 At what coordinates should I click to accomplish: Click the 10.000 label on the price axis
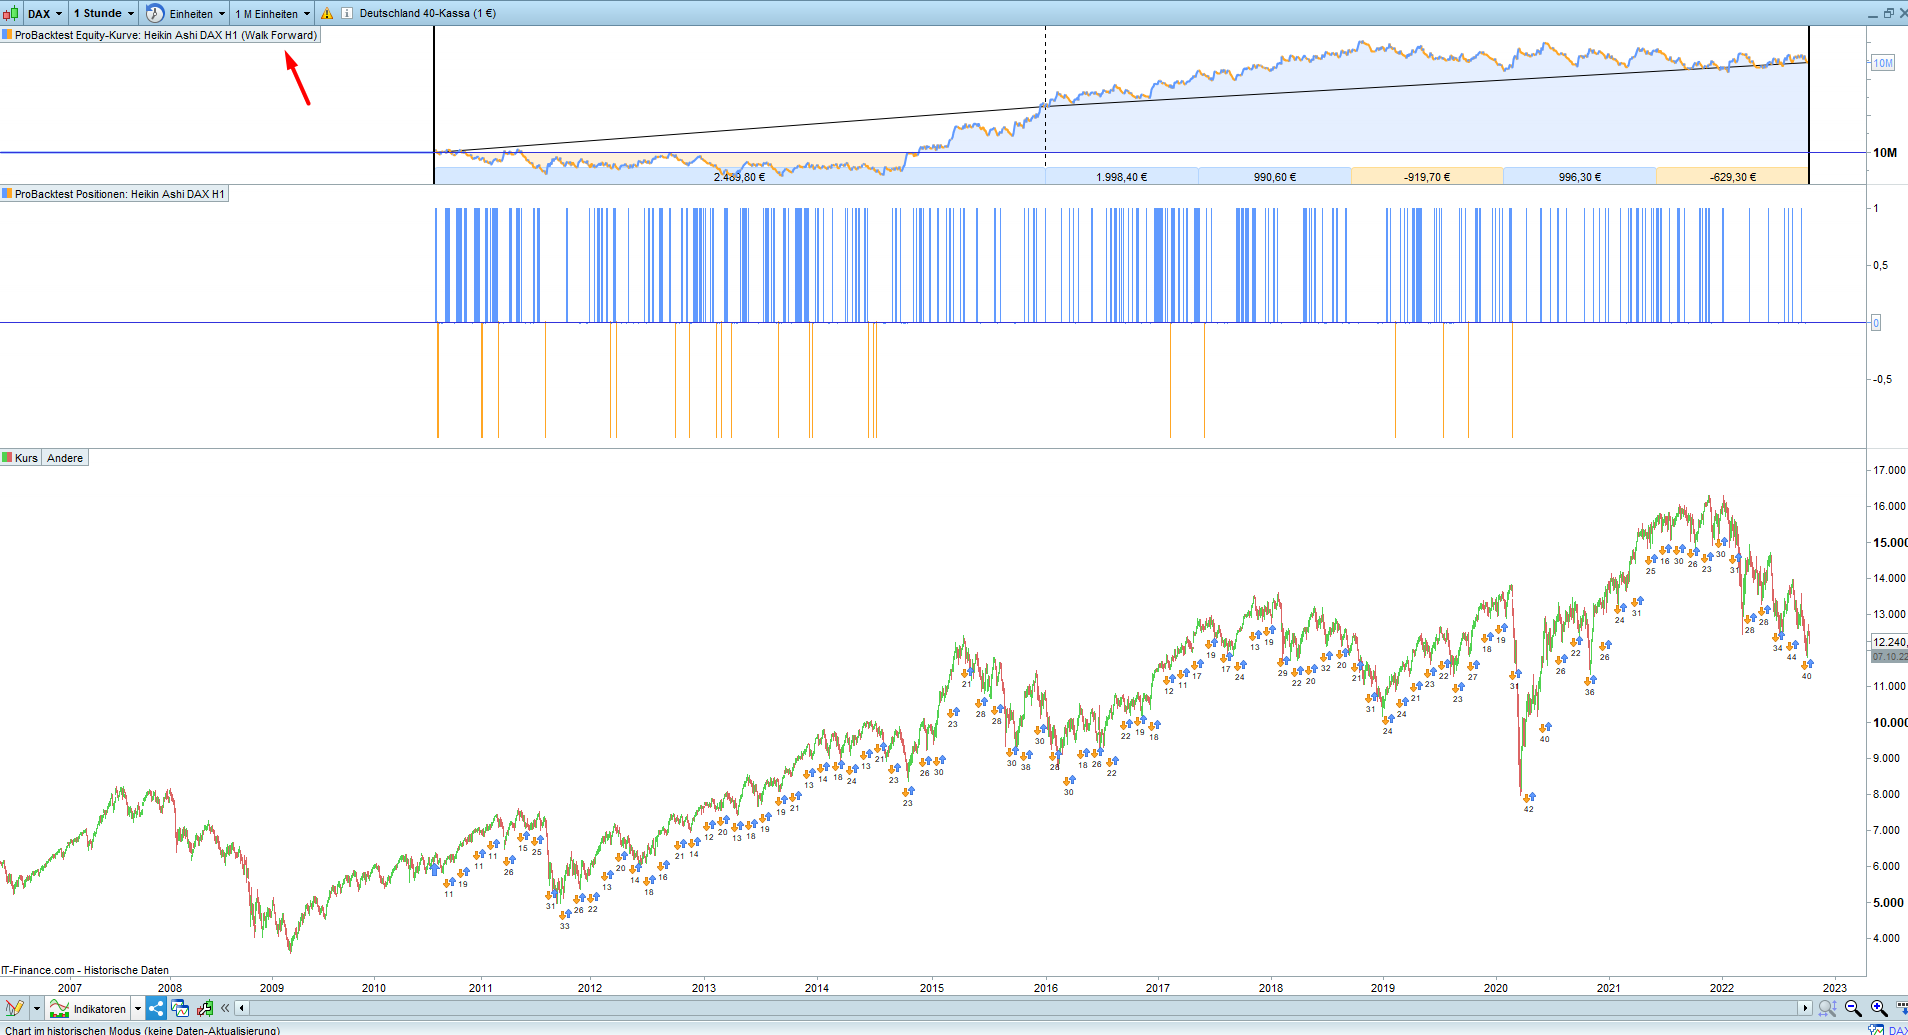click(x=1890, y=722)
